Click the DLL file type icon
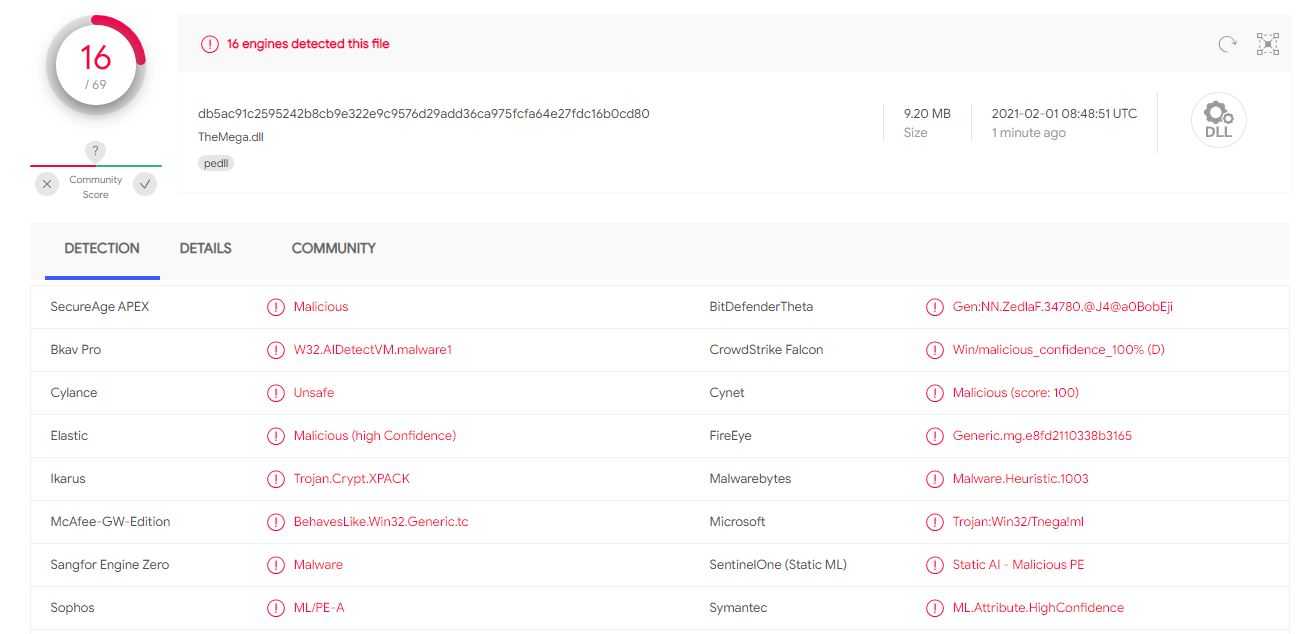Screen dimensions: 1301x634 (x=1218, y=121)
